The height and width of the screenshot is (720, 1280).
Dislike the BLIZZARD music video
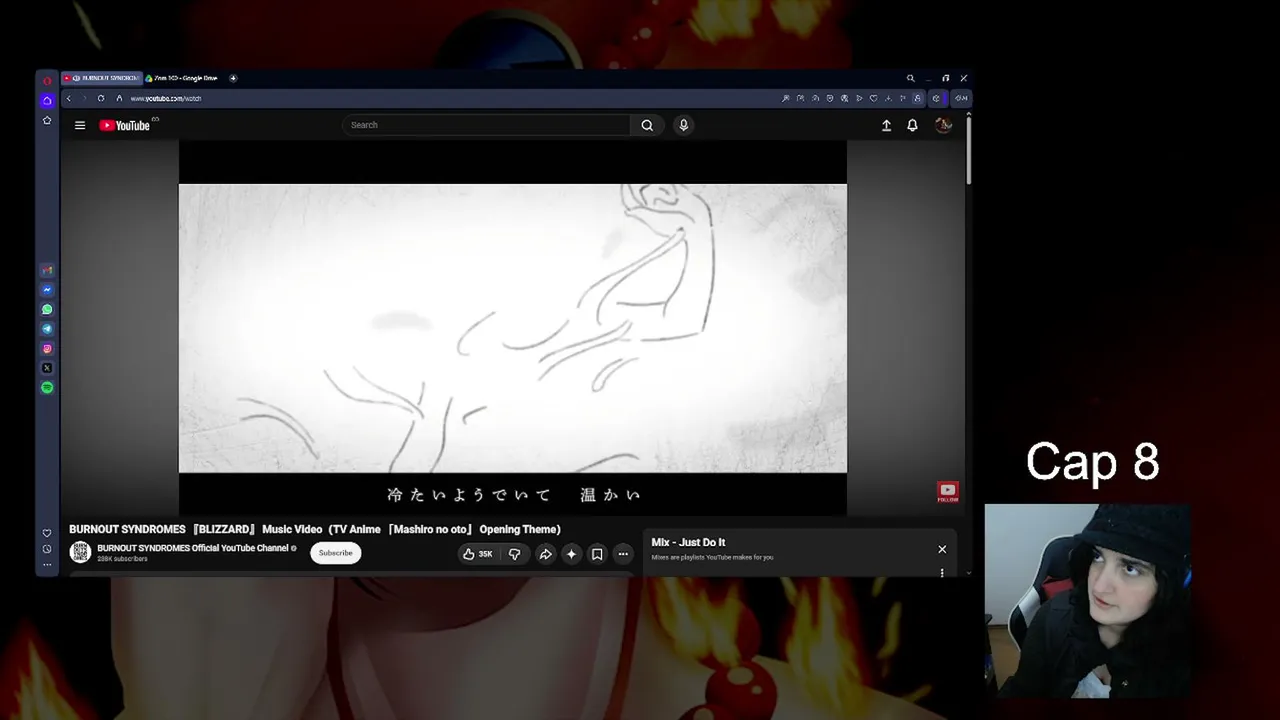coord(514,553)
